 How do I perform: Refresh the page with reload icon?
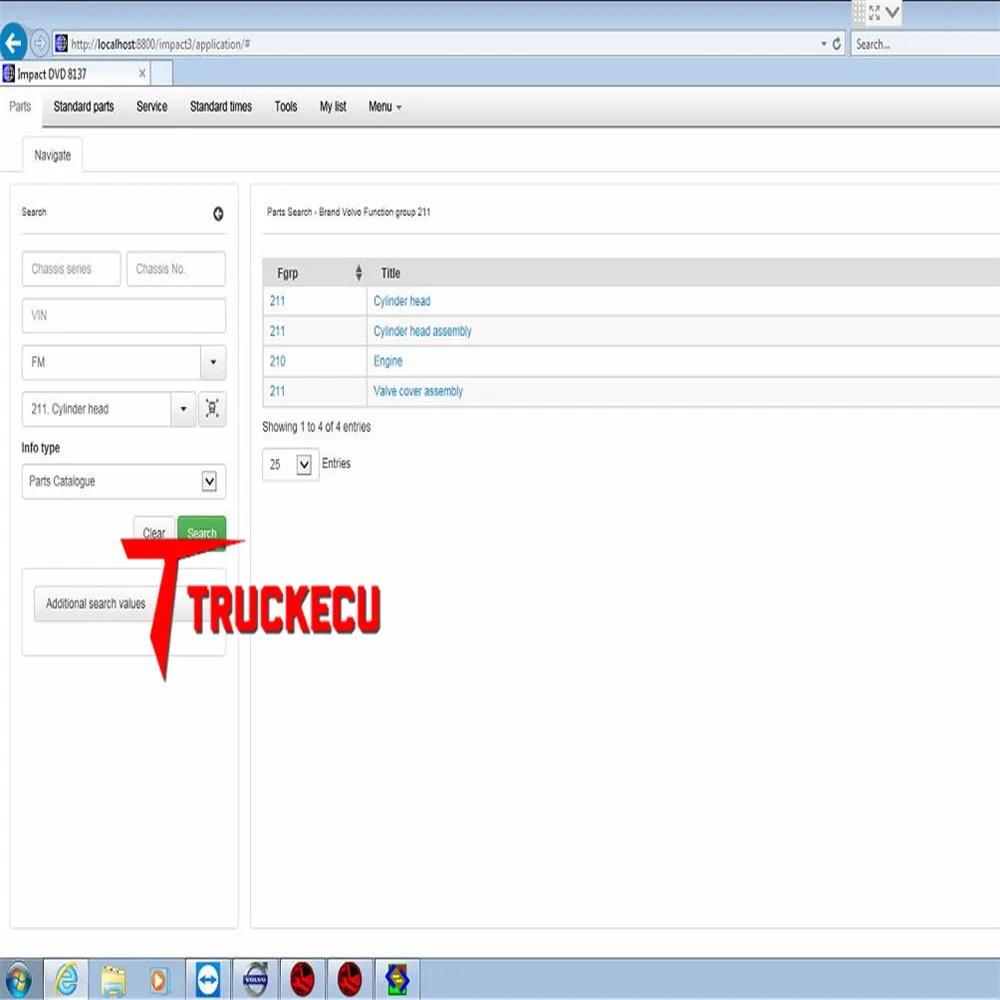tap(836, 44)
